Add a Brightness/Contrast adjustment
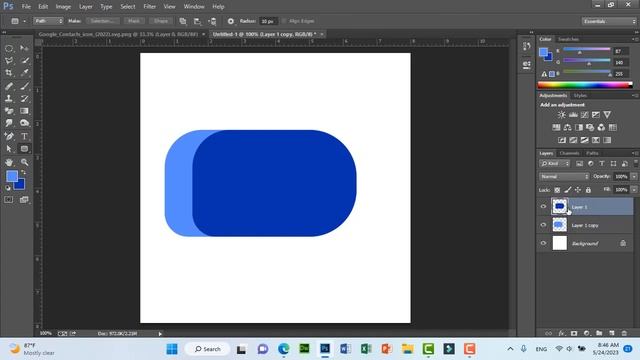The width and height of the screenshot is (640, 360). pyautogui.click(x=562, y=115)
